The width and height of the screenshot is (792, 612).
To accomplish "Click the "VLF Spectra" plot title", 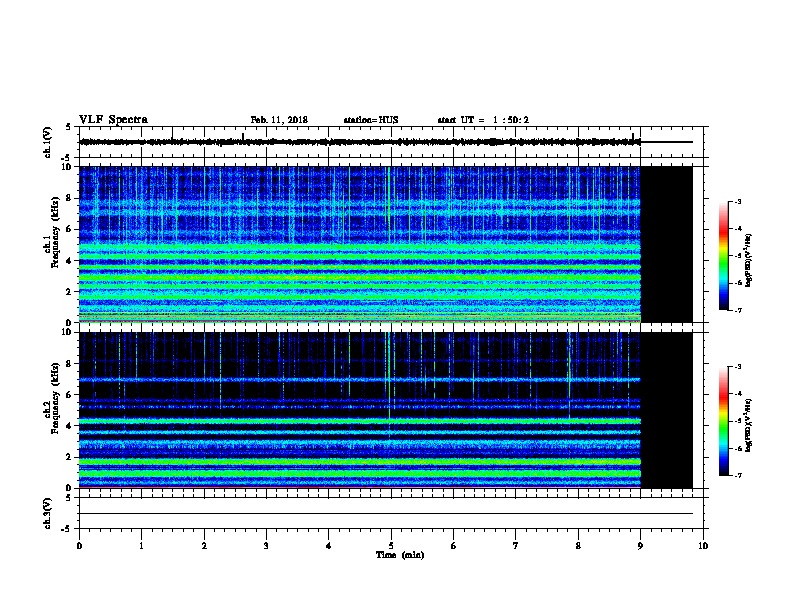I will pos(113,120).
